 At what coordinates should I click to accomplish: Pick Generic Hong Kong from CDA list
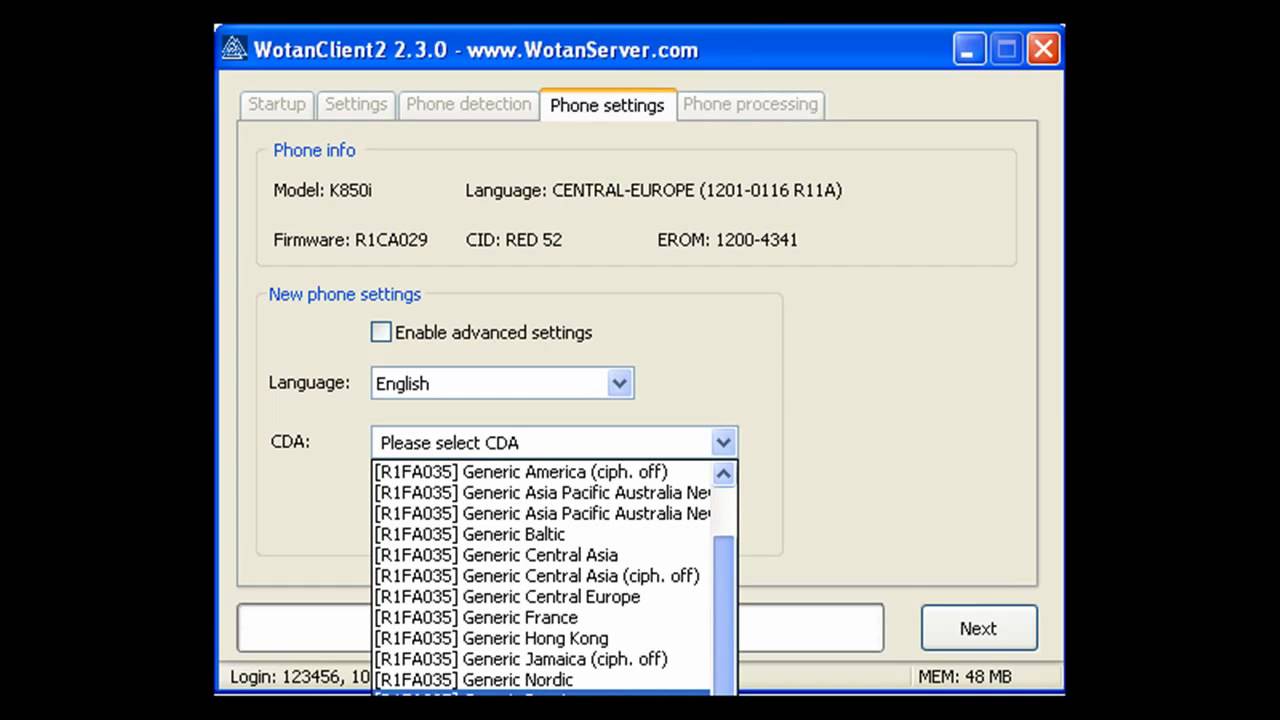[x=541, y=638]
